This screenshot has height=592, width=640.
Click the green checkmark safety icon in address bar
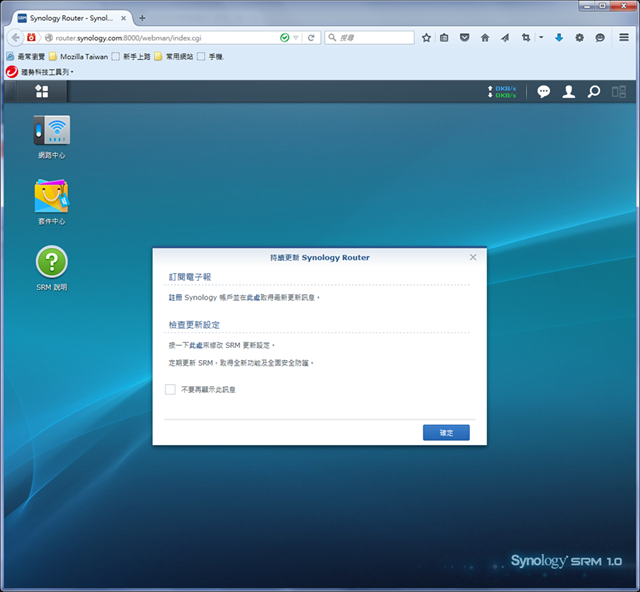pyautogui.click(x=284, y=38)
